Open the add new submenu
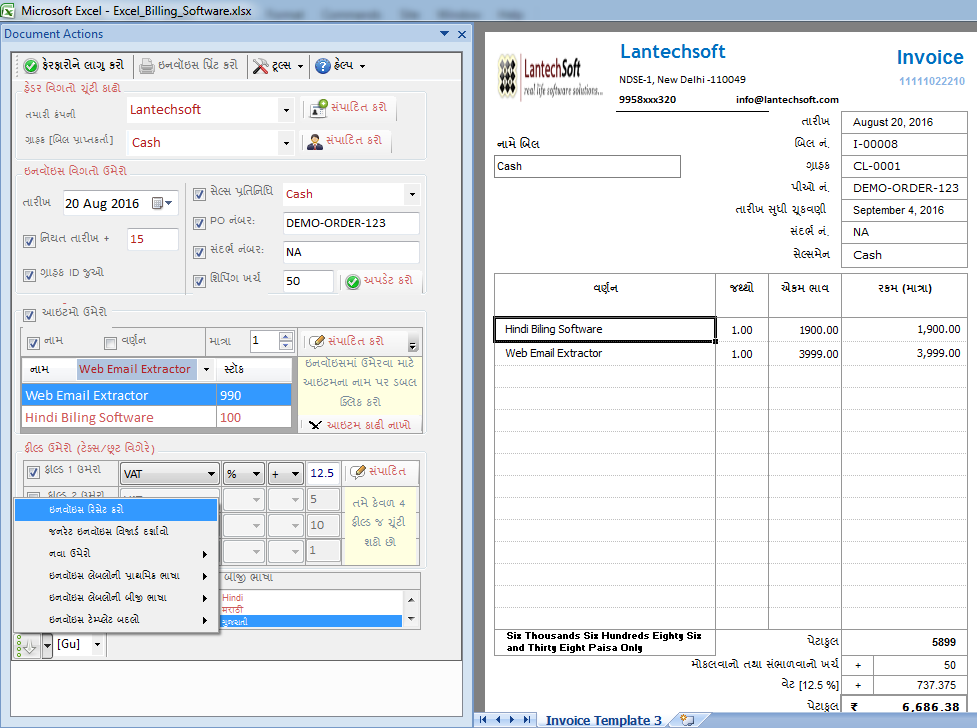This screenshot has height=728, width=977. click(117, 553)
